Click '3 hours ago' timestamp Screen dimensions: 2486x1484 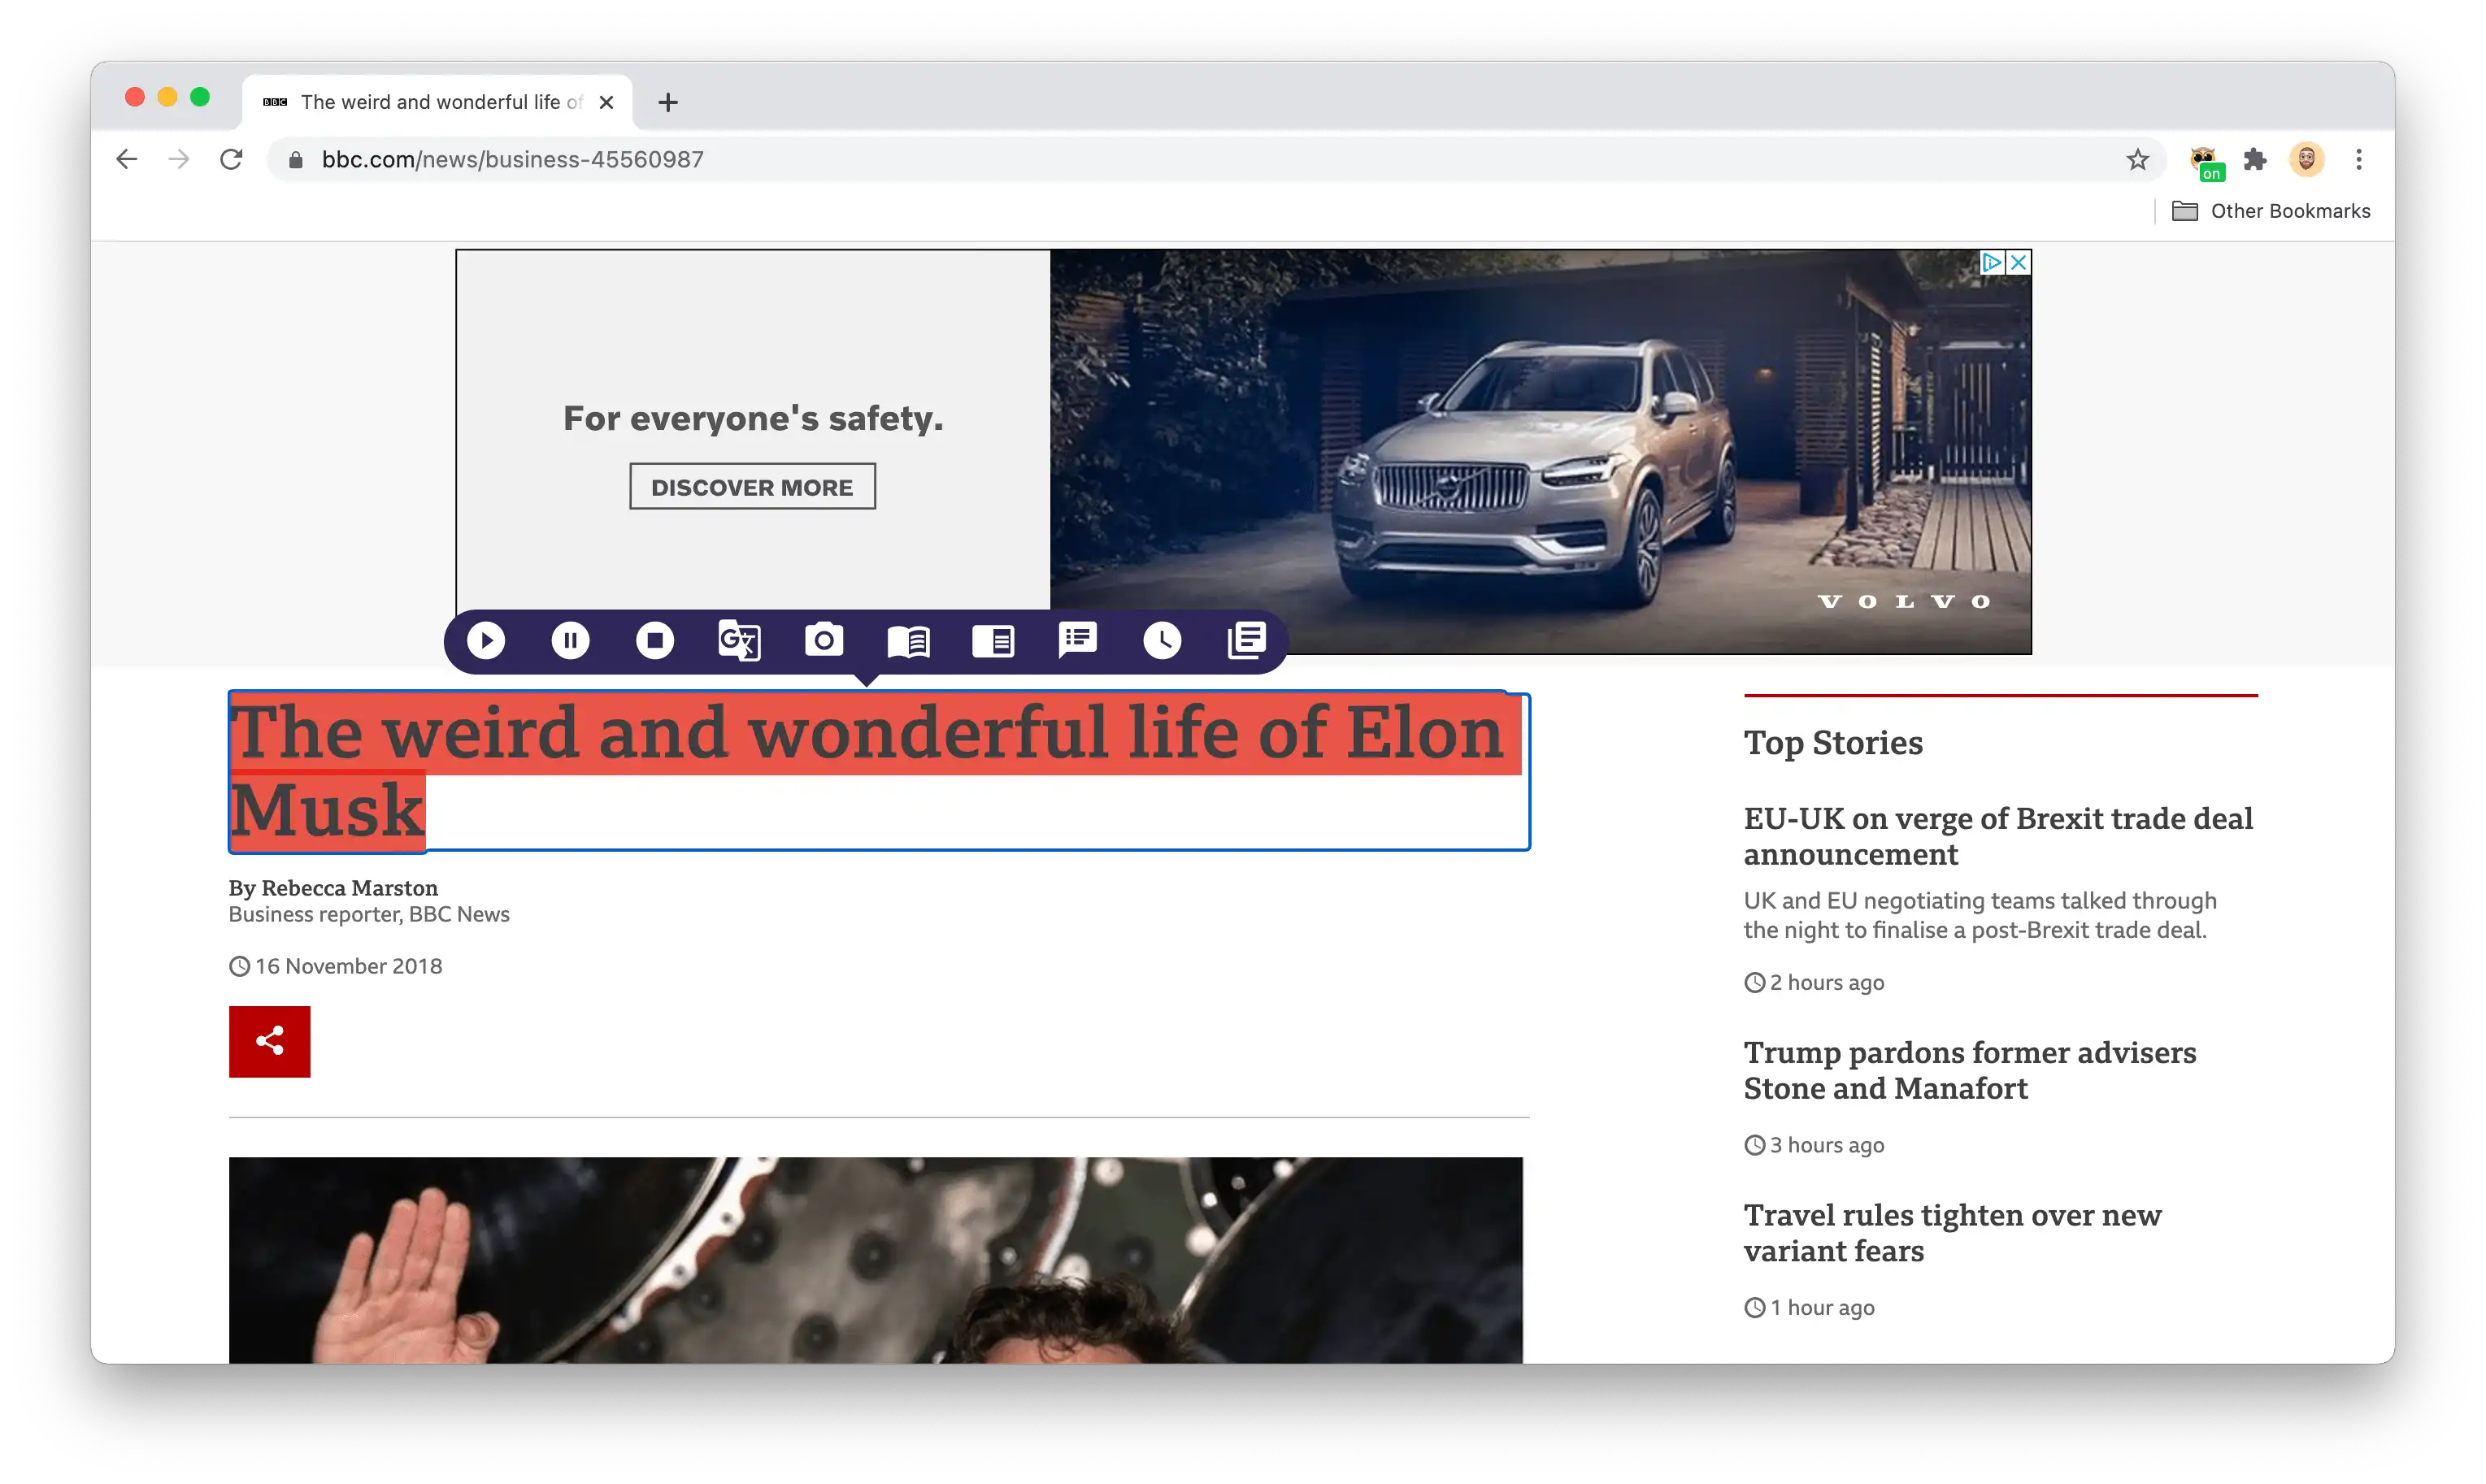[x=1826, y=1145]
